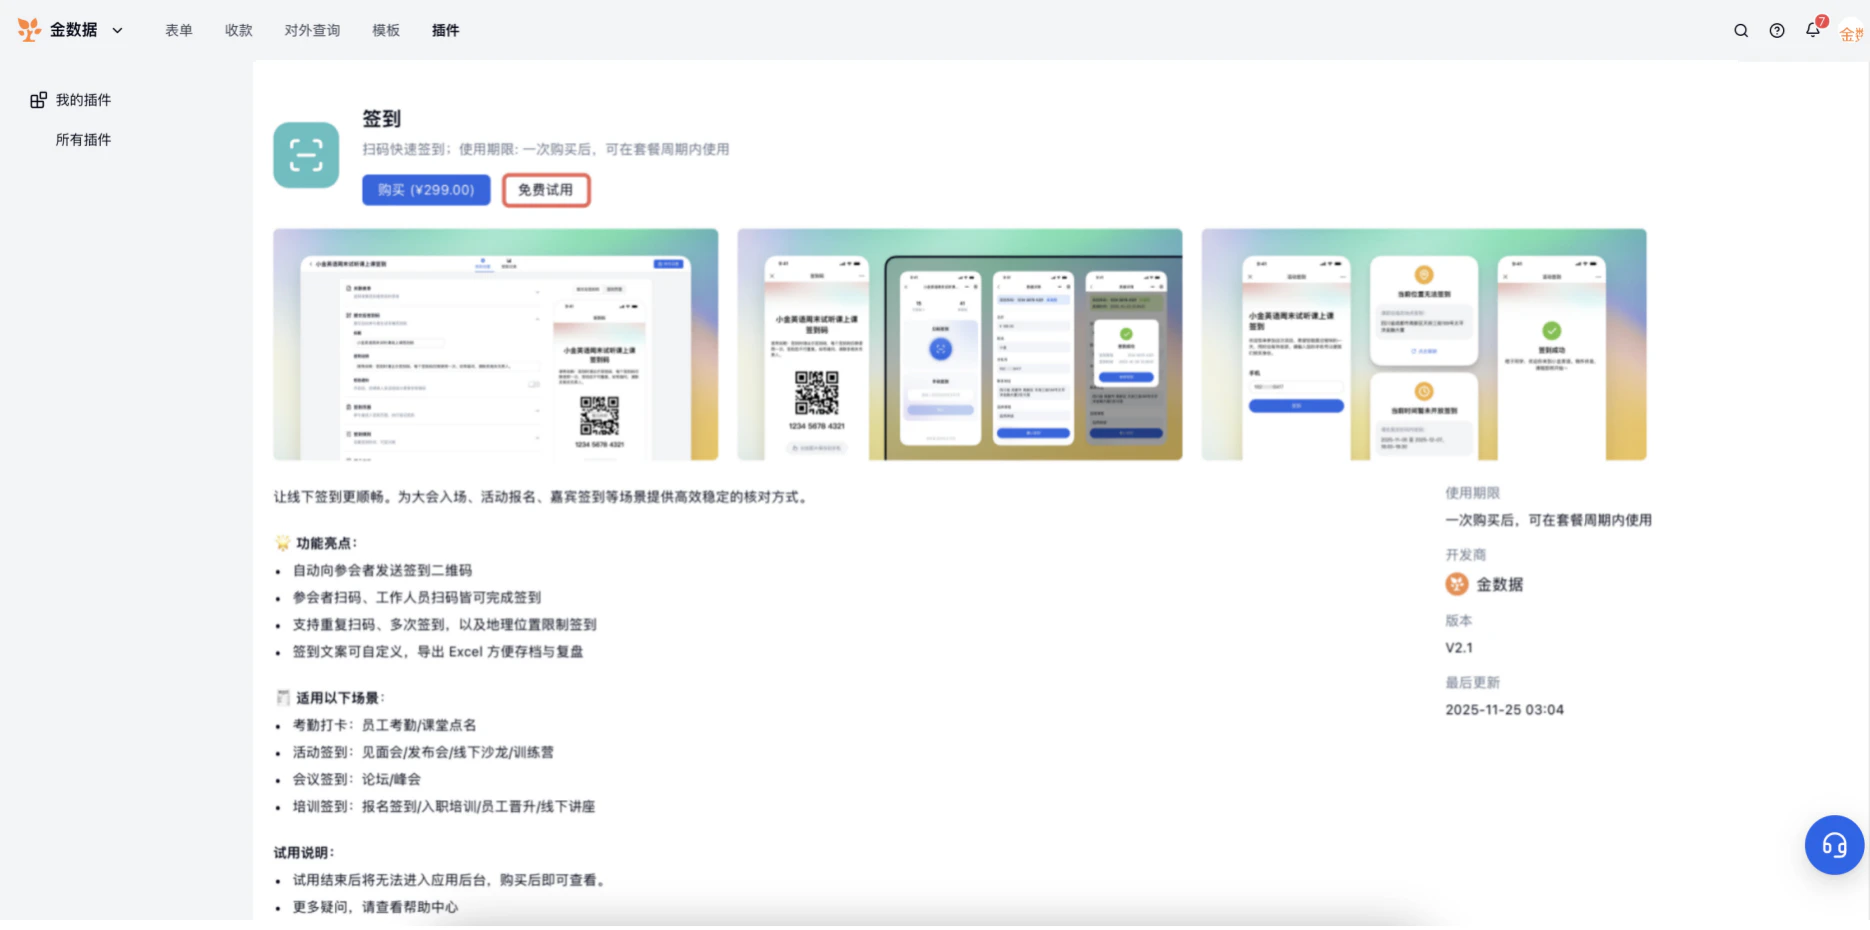Open the notifications bell icon
Screen dimensions: 1870x930
[1813, 30]
